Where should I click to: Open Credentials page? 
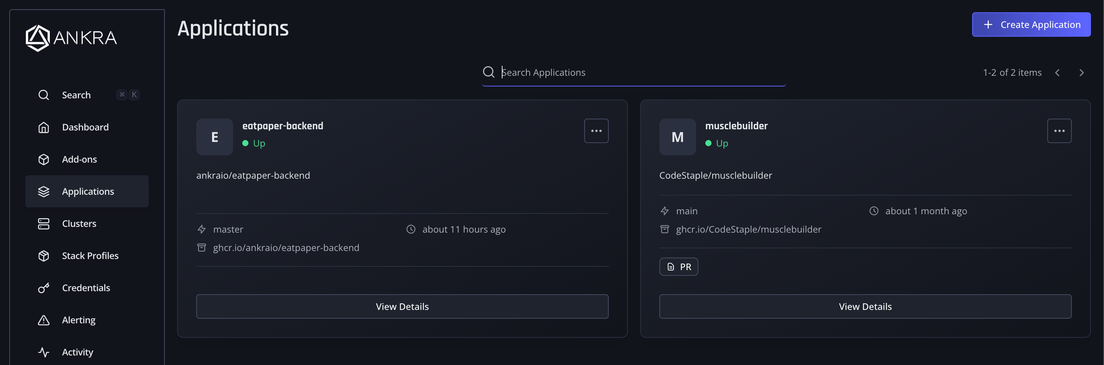tap(87, 288)
